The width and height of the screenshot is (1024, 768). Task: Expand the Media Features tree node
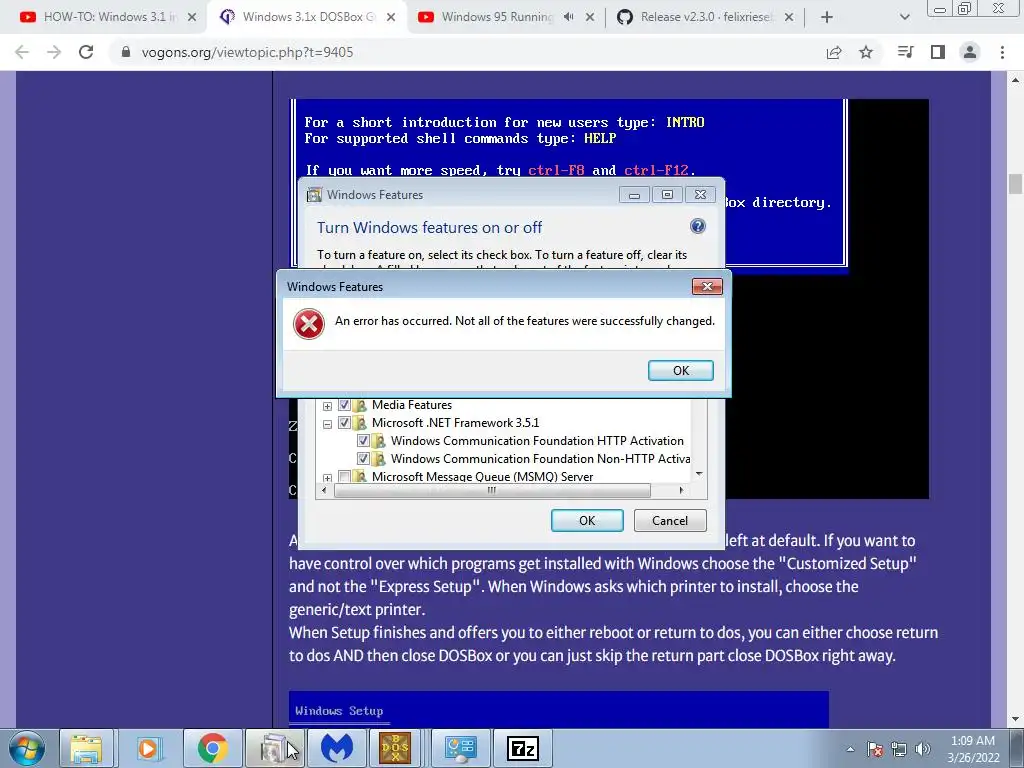pyautogui.click(x=327, y=406)
